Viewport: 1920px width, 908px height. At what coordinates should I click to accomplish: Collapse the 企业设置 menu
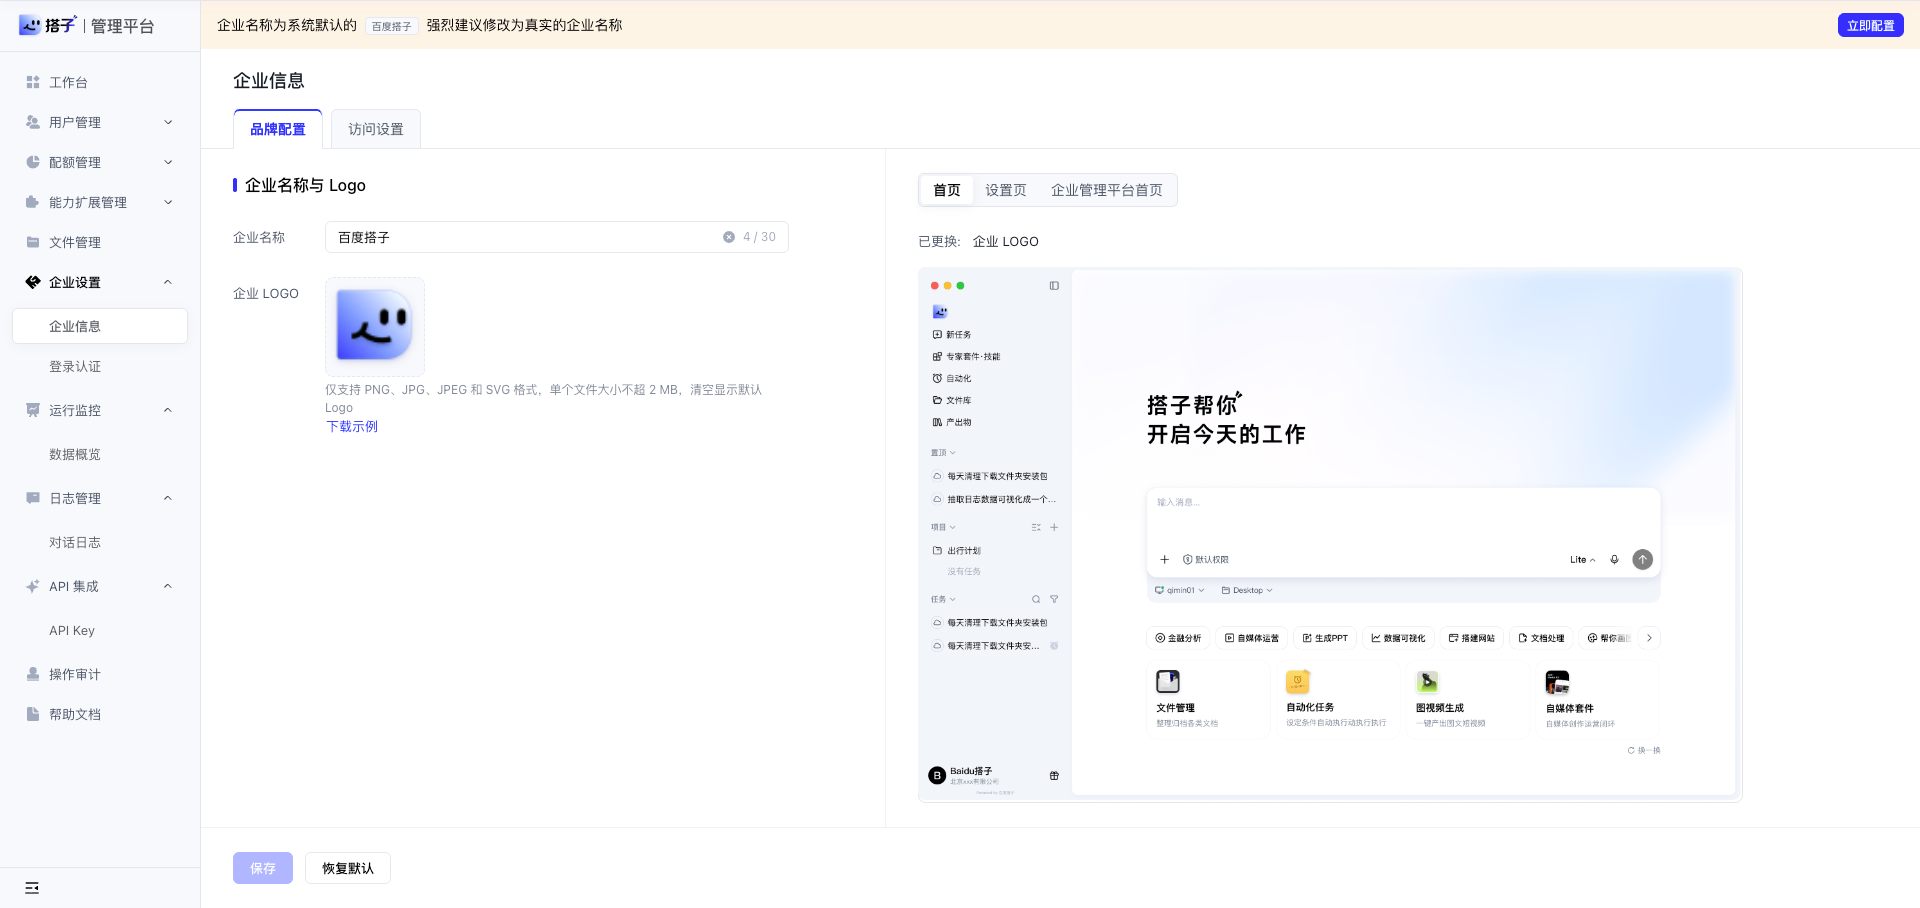[100, 282]
